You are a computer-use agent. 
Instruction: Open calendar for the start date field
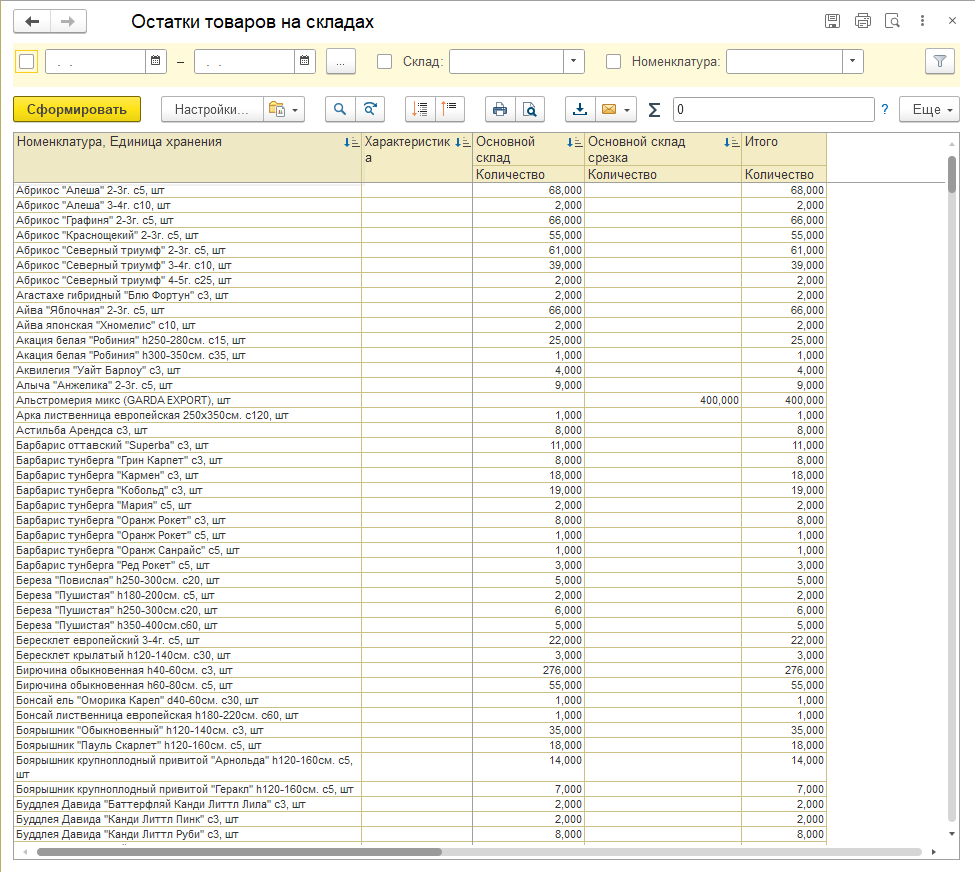(155, 61)
